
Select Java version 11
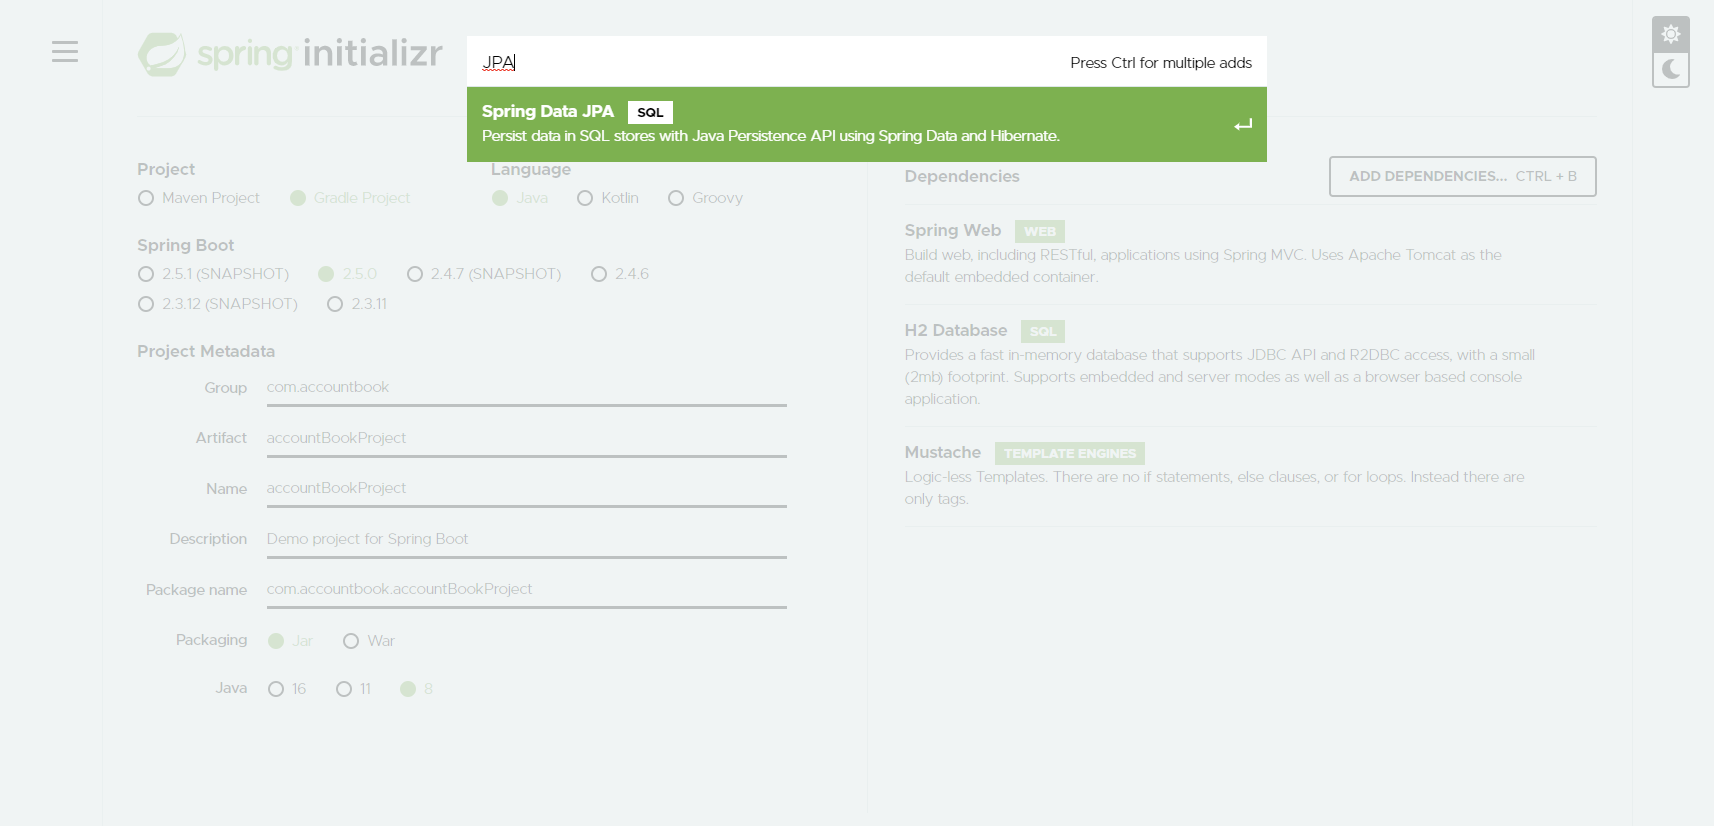click(x=354, y=689)
